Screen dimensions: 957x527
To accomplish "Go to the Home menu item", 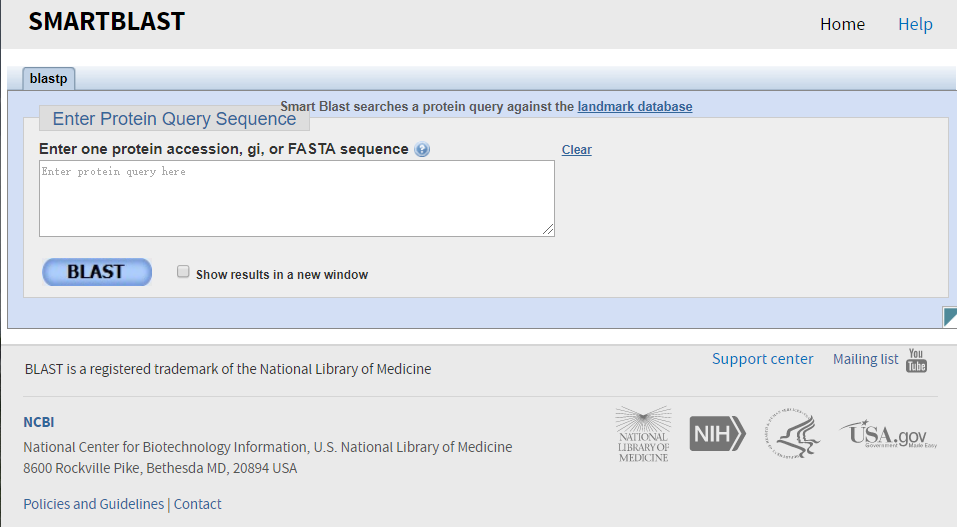I will (x=842, y=24).
